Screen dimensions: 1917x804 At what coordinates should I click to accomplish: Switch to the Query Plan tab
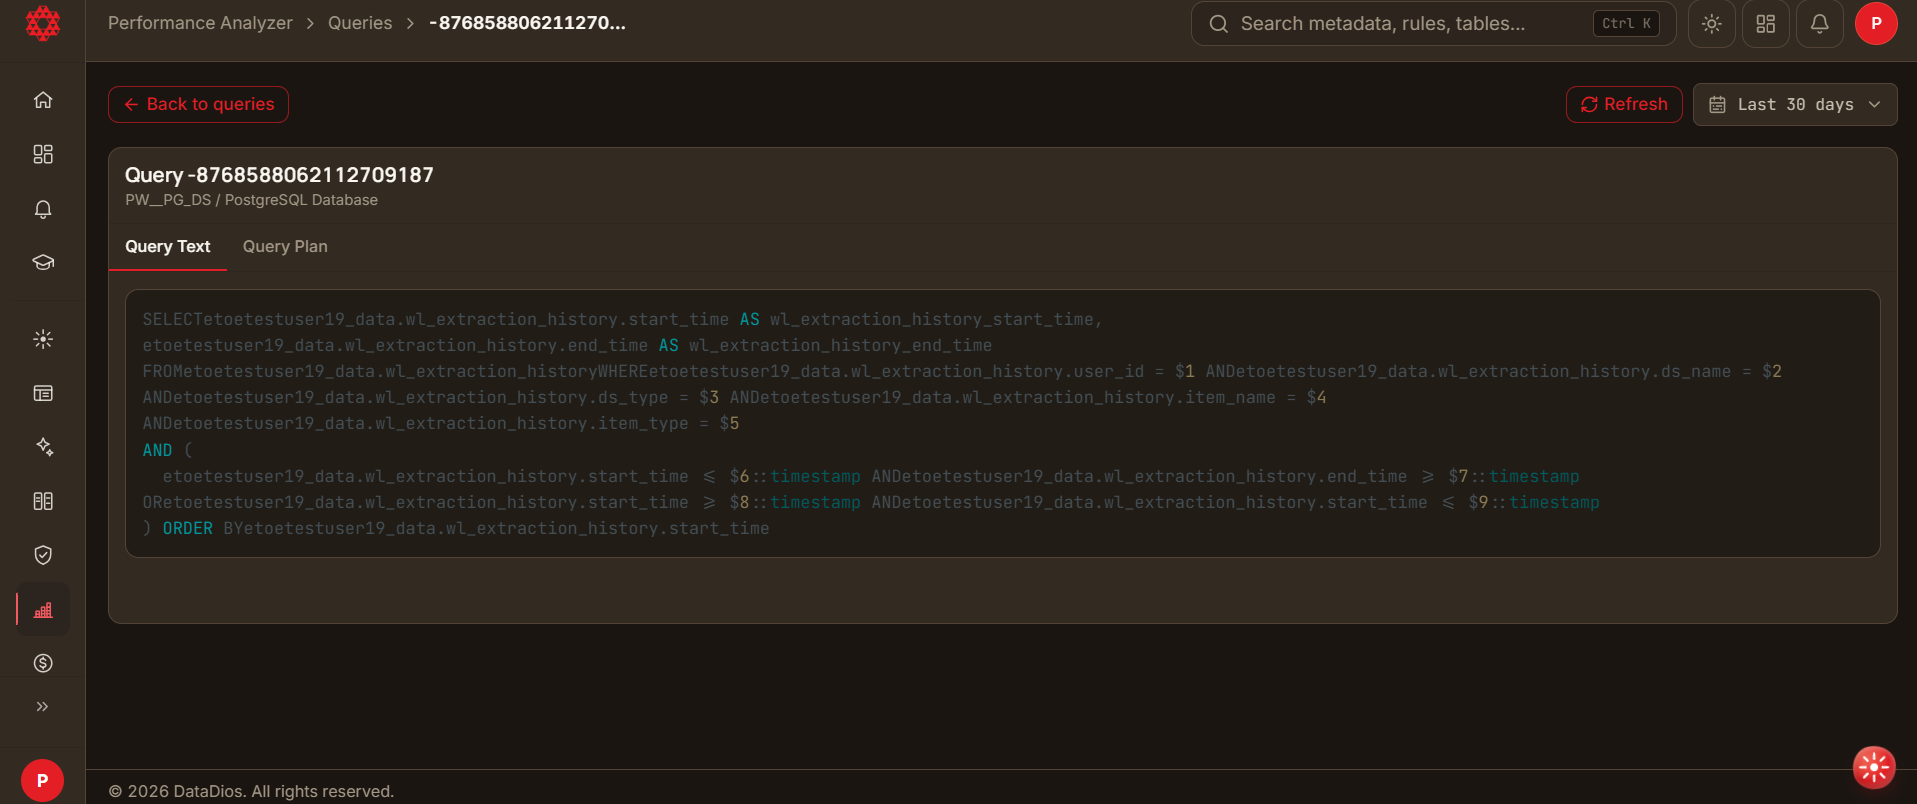tap(285, 247)
